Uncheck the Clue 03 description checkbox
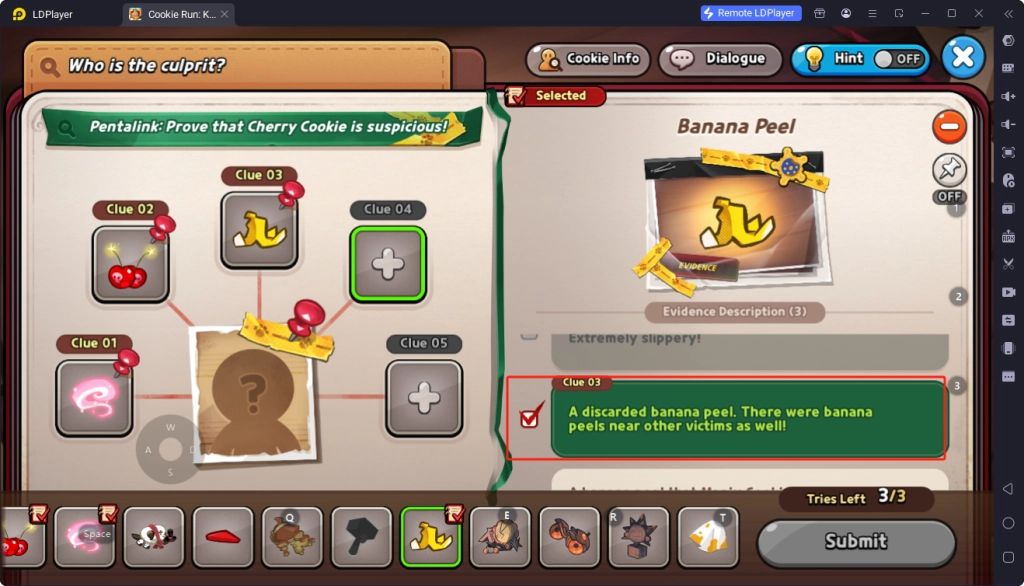The width and height of the screenshot is (1024, 586). pyautogui.click(x=530, y=417)
